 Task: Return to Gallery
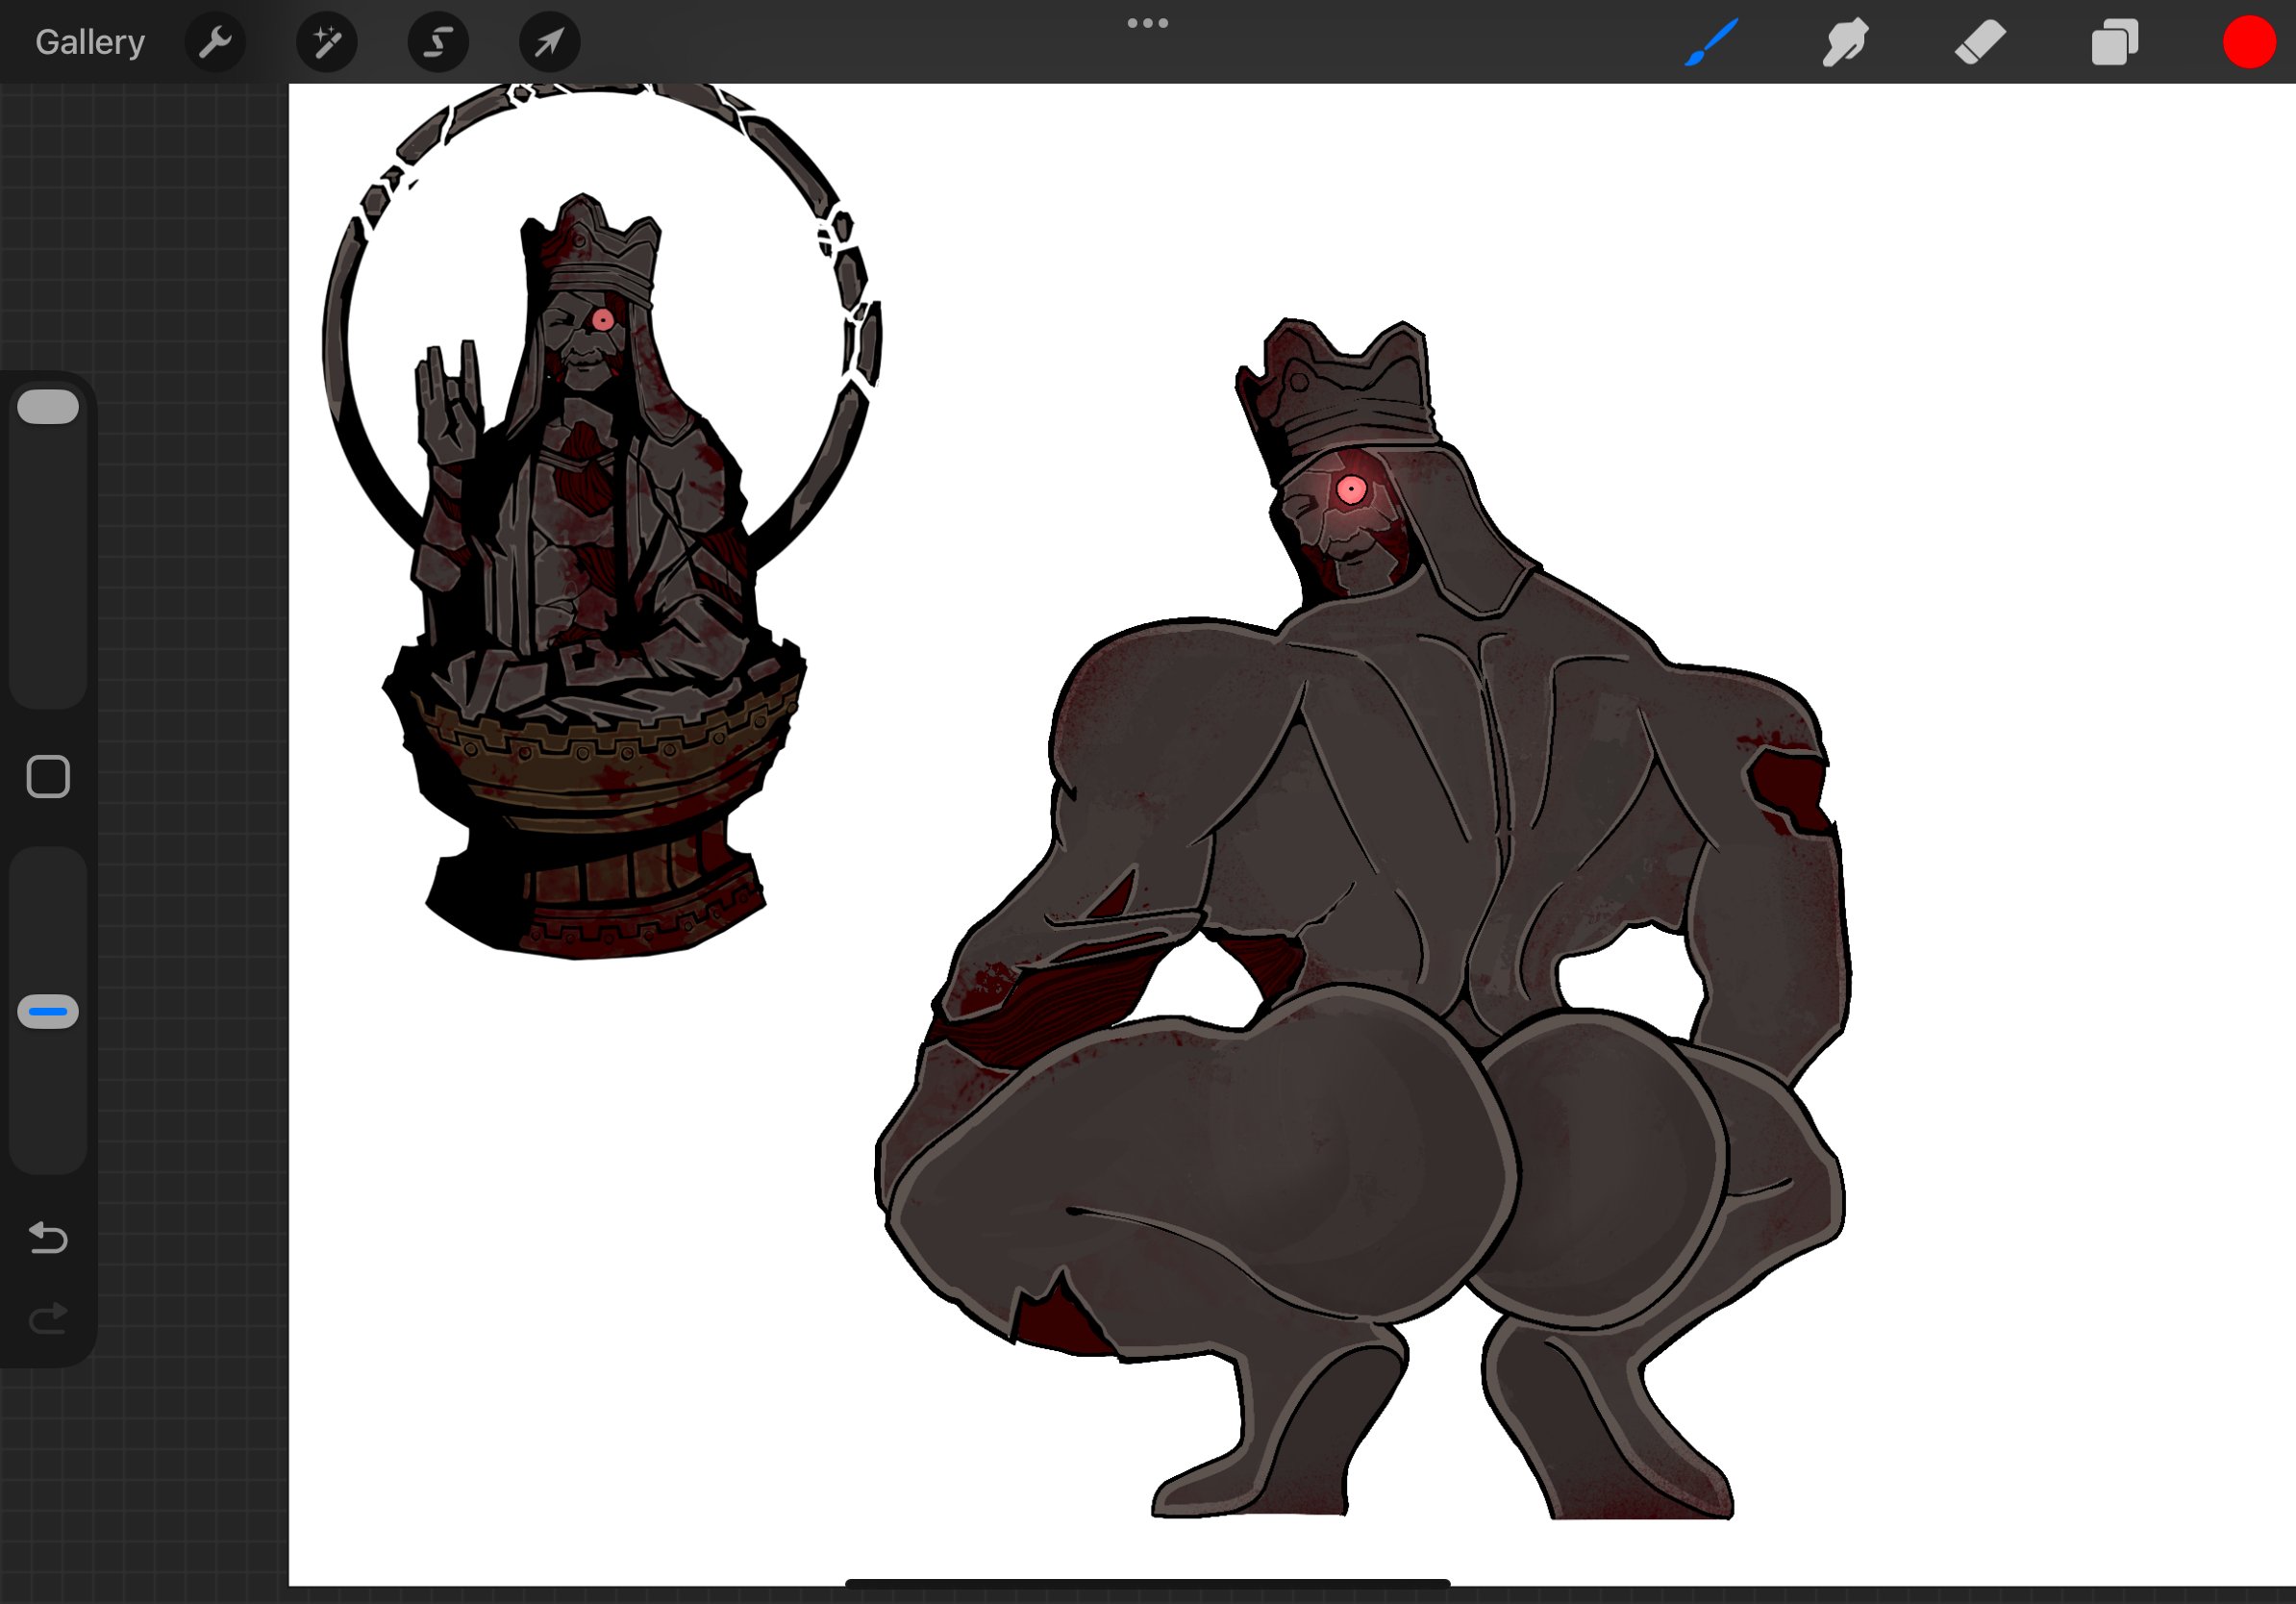point(90,42)
